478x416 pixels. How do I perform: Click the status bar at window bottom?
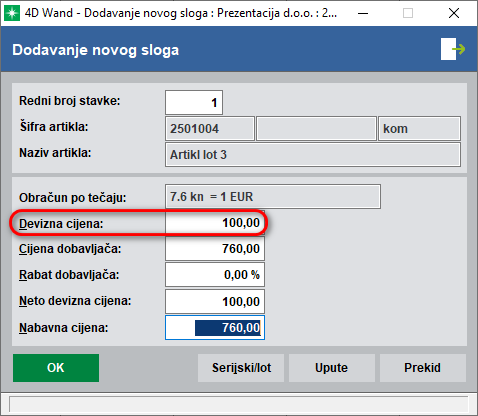pyautogui.click(x=239, y=404)
